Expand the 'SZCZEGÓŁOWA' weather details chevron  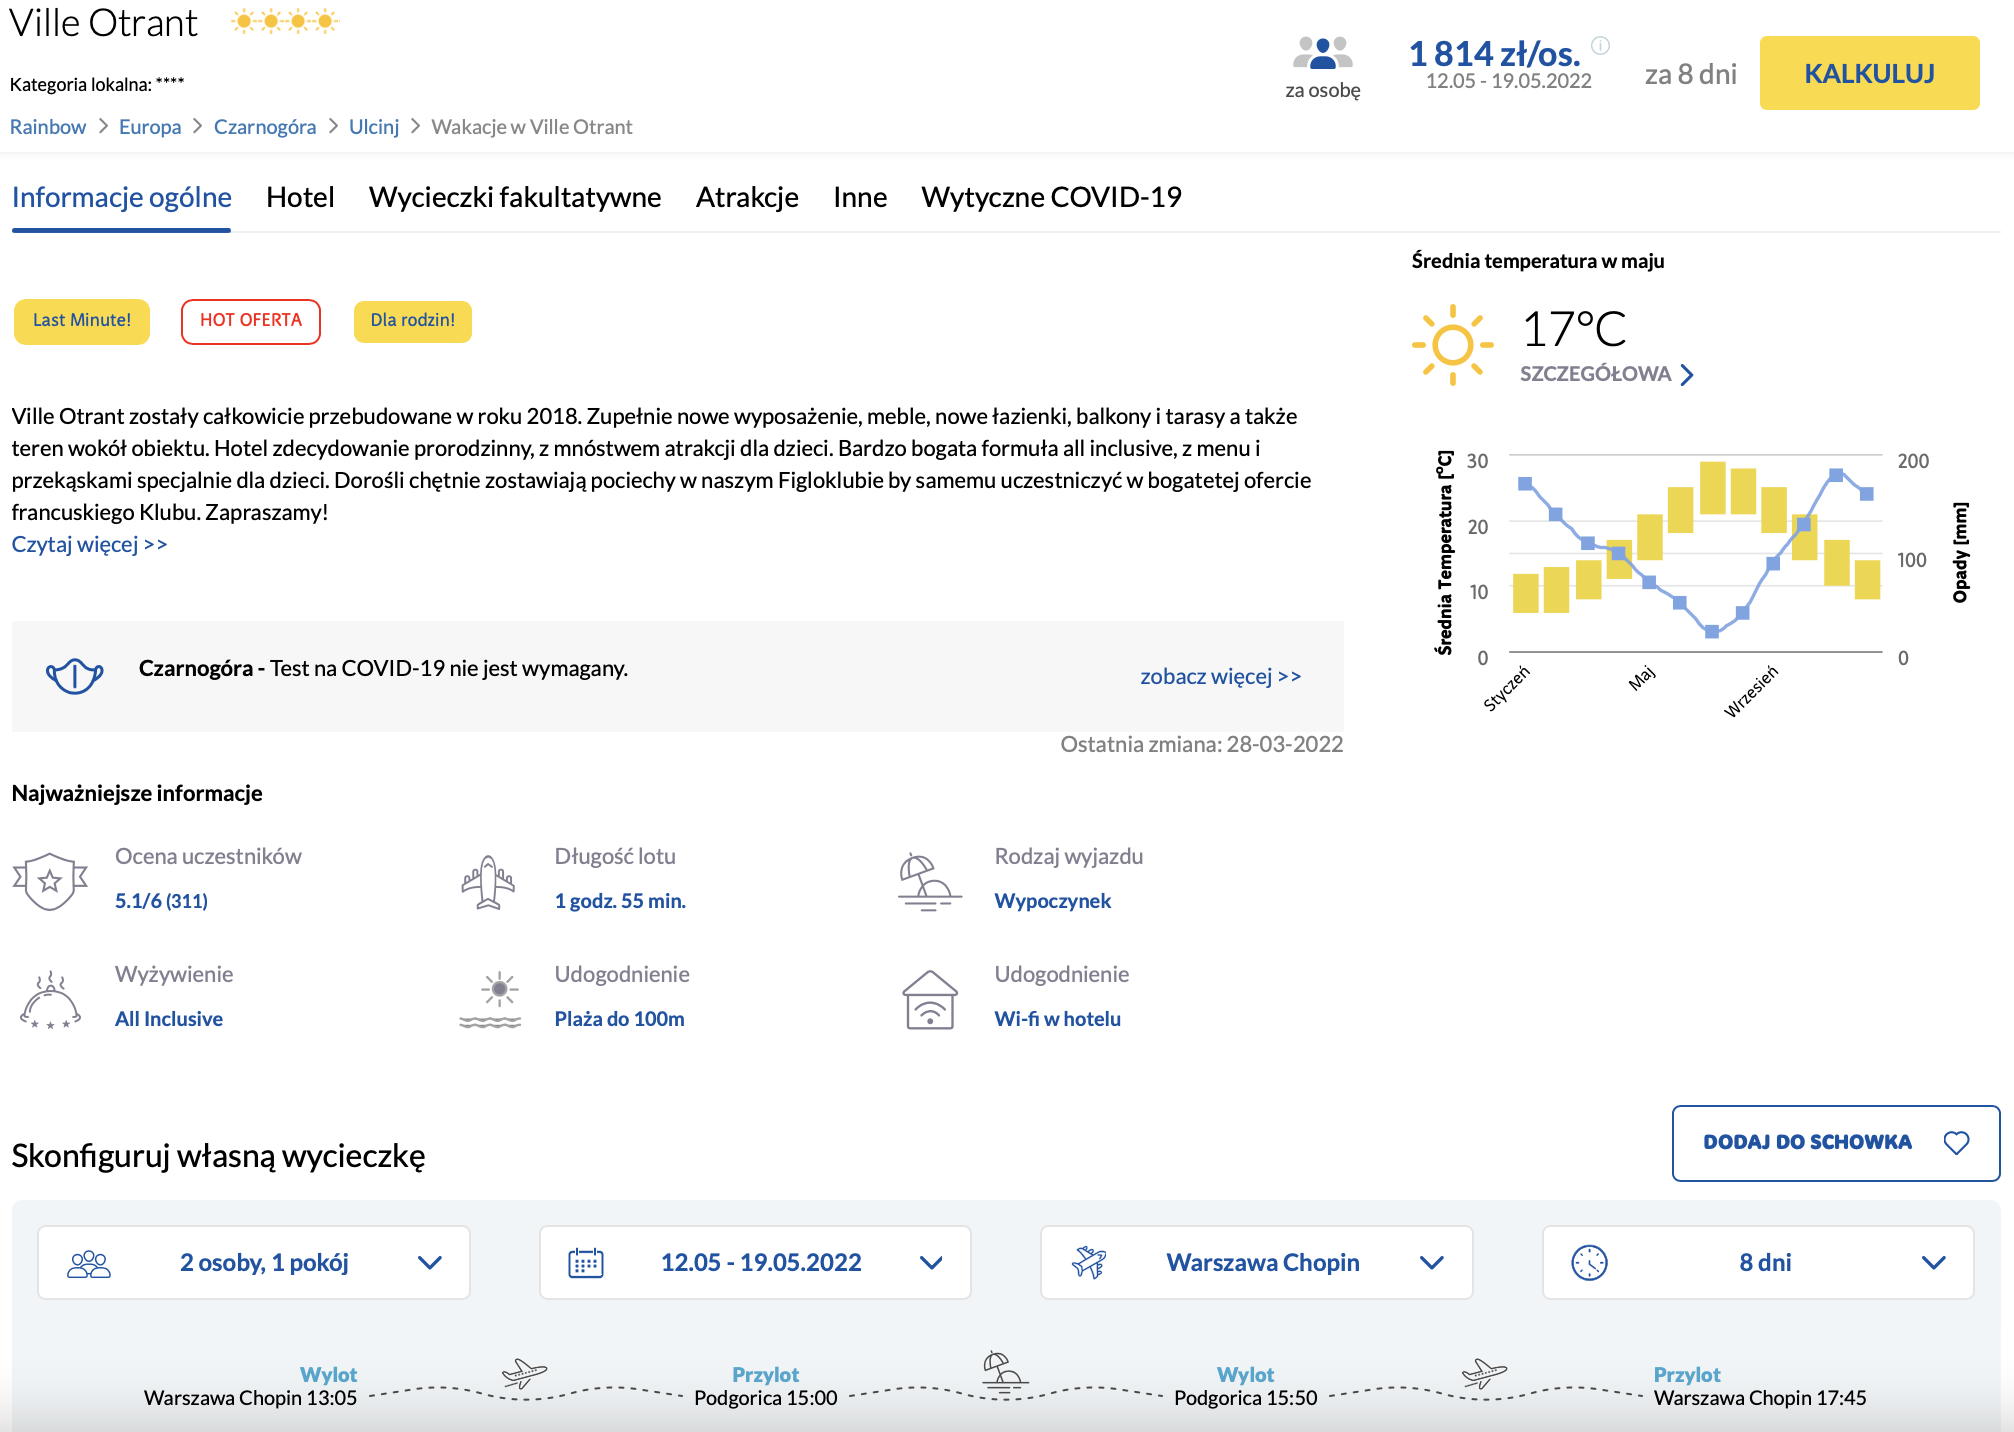1688,375
